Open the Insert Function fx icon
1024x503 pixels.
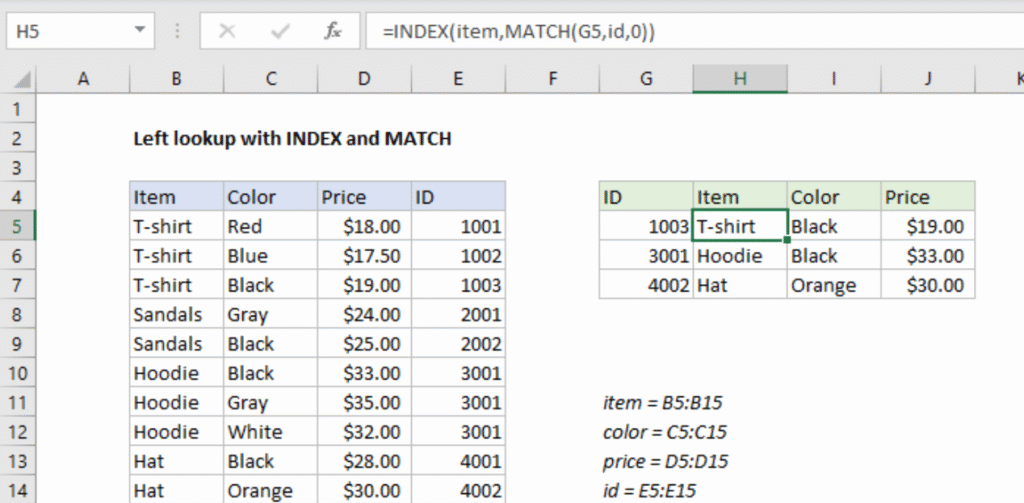point(332,31)
